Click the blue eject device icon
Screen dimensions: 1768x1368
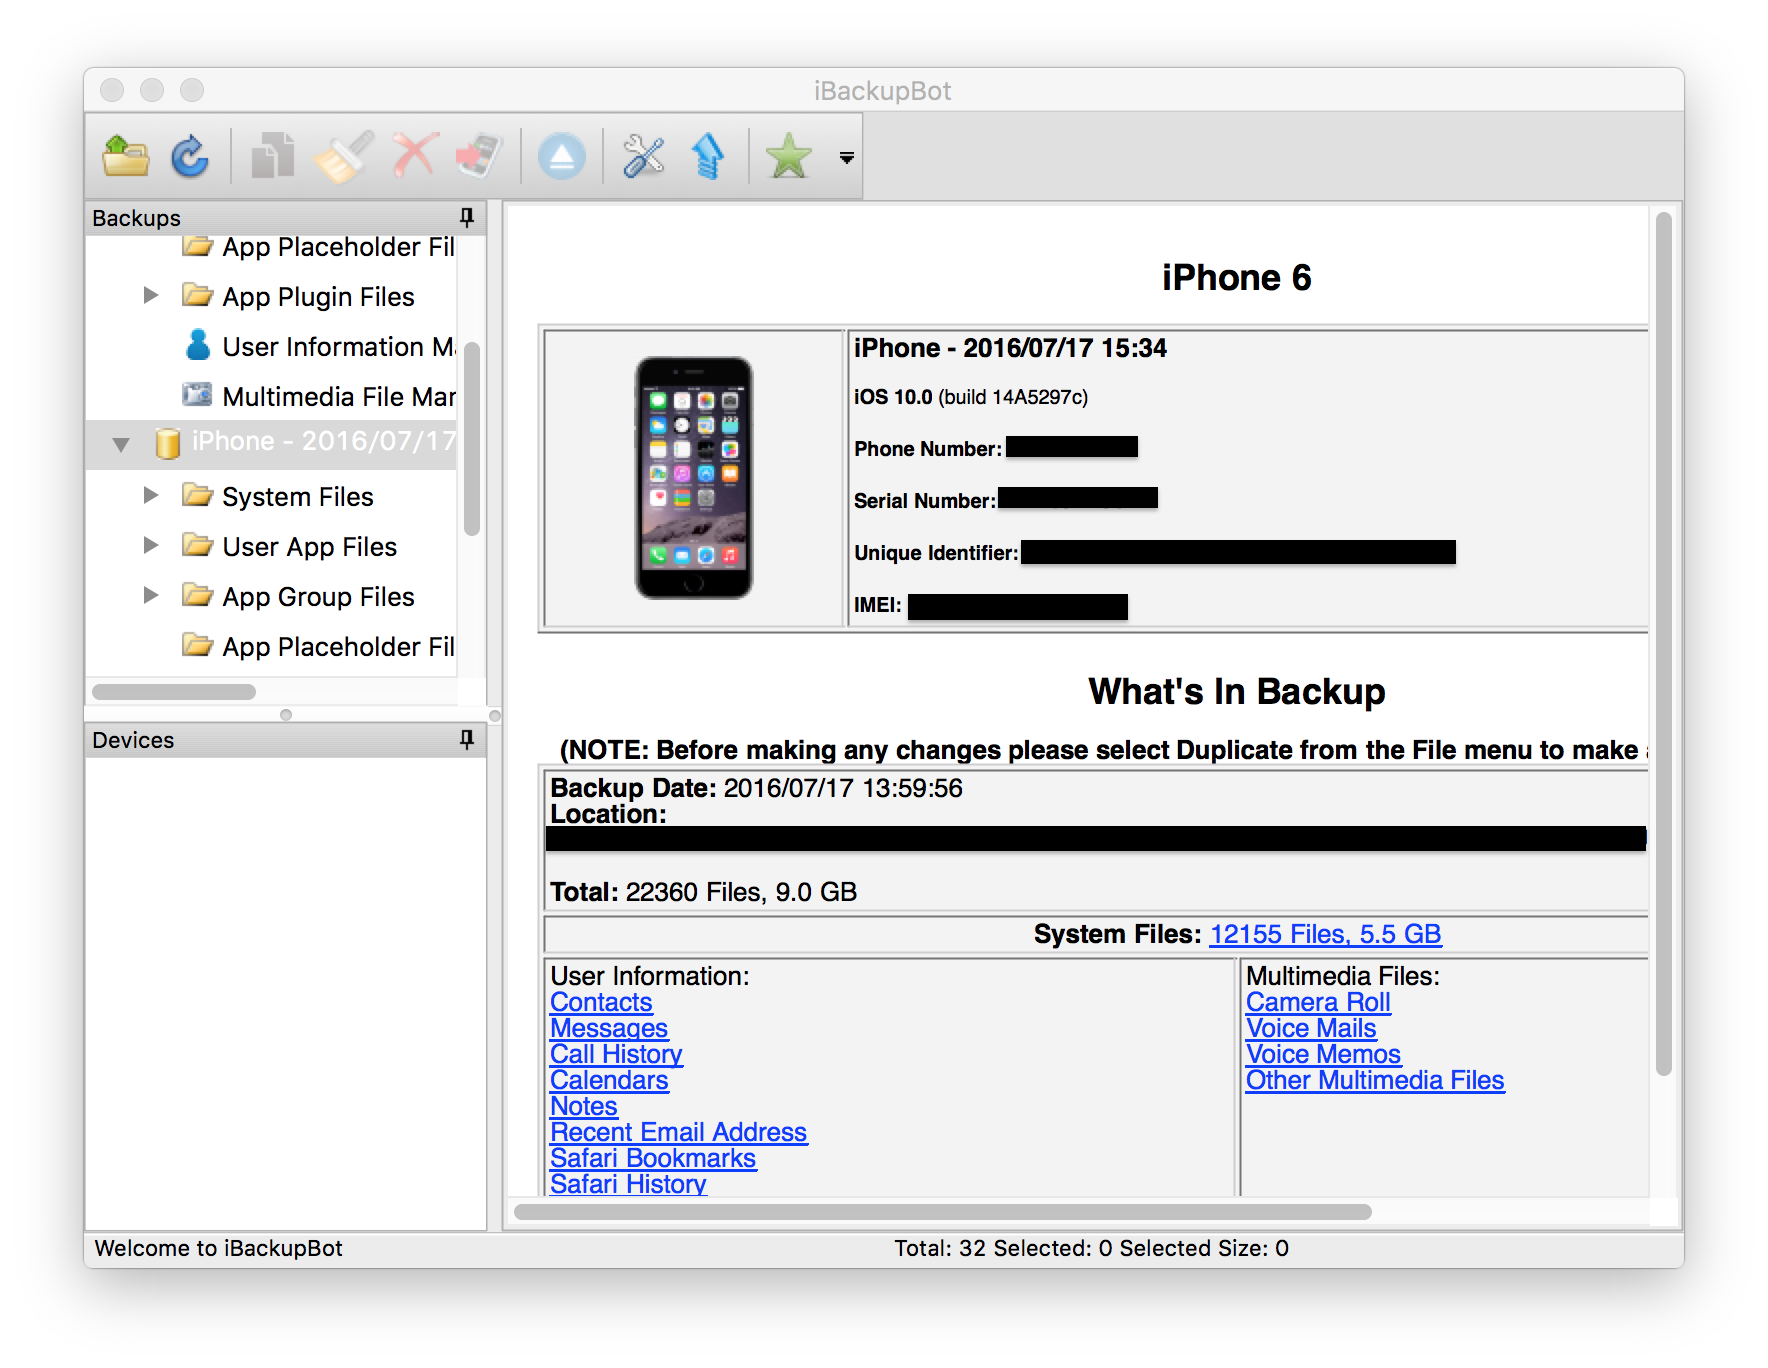click(x=562, y=157)
